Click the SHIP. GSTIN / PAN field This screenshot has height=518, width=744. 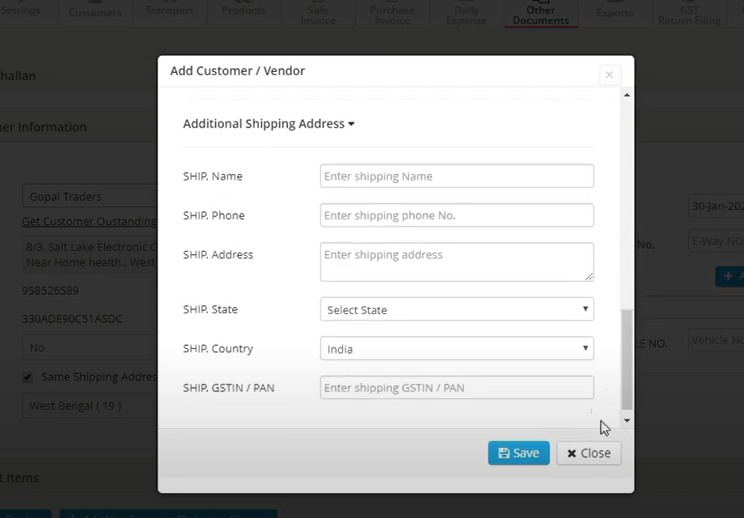tap(456, 388)
